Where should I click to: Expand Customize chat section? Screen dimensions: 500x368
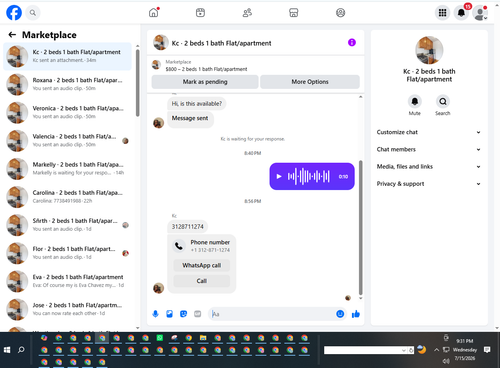pos(429,132)
